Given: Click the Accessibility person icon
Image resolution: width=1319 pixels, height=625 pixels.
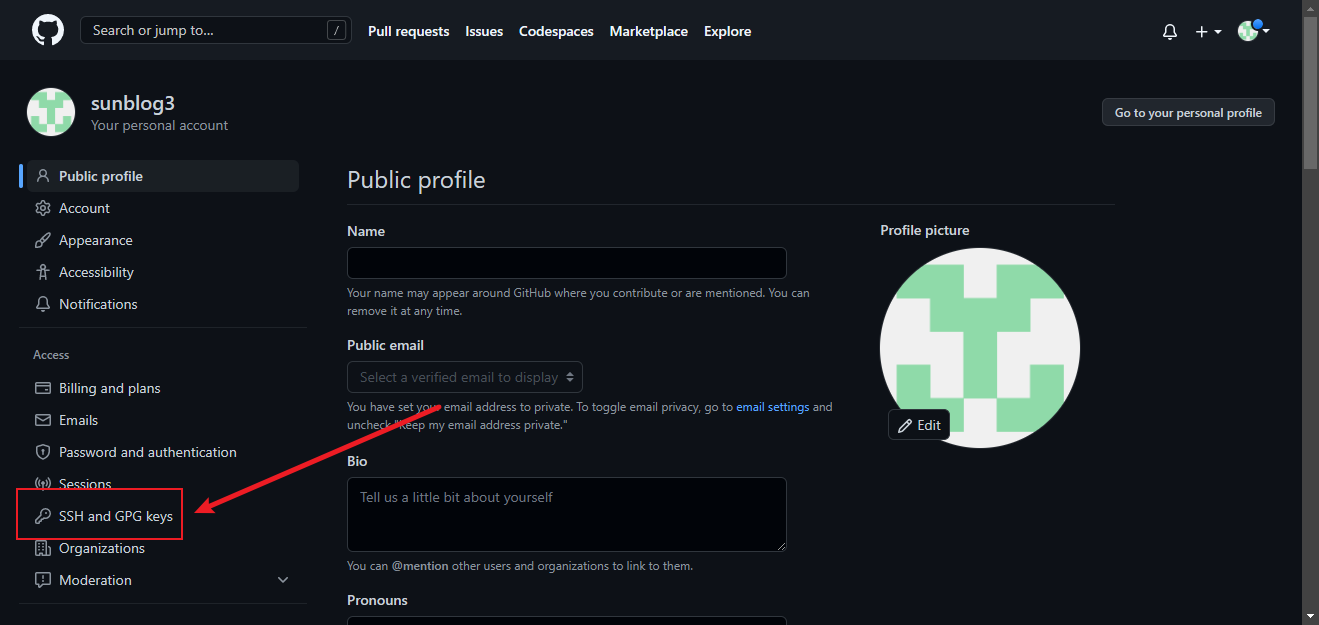Looking at the screenshot, I should [x=43, y=272].
